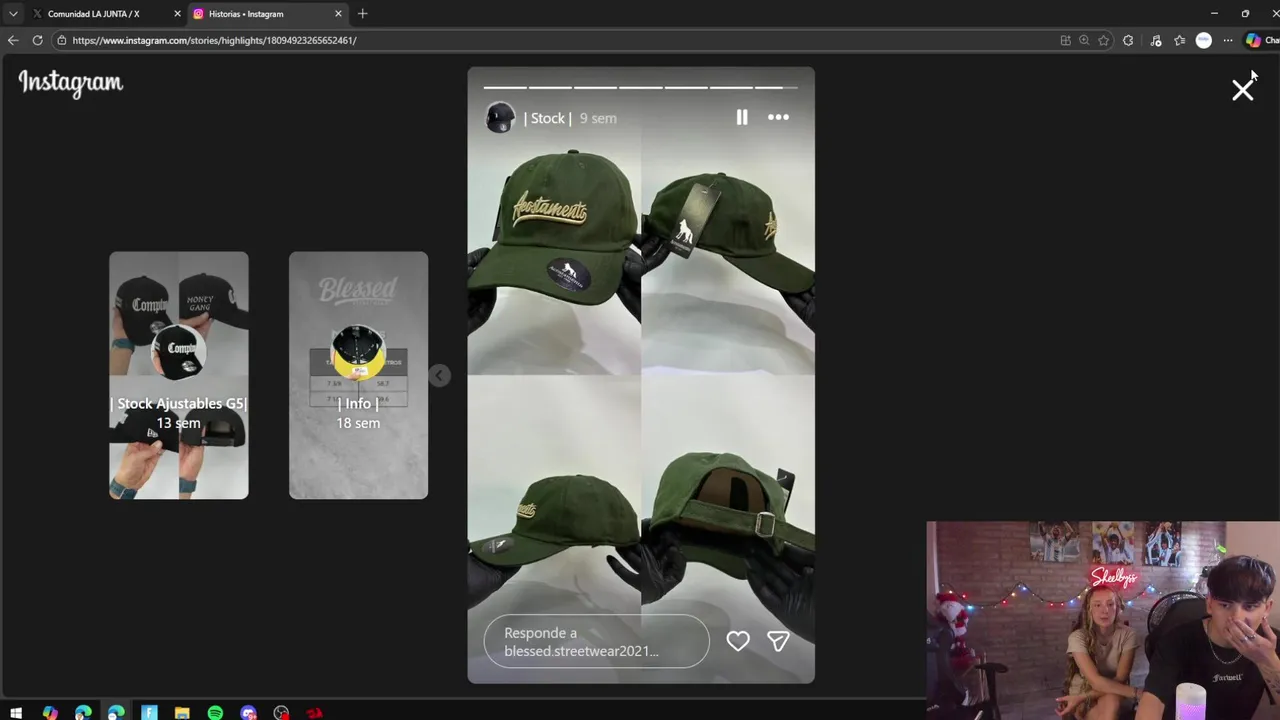Open the browser profile avatar

[1204, 40]
